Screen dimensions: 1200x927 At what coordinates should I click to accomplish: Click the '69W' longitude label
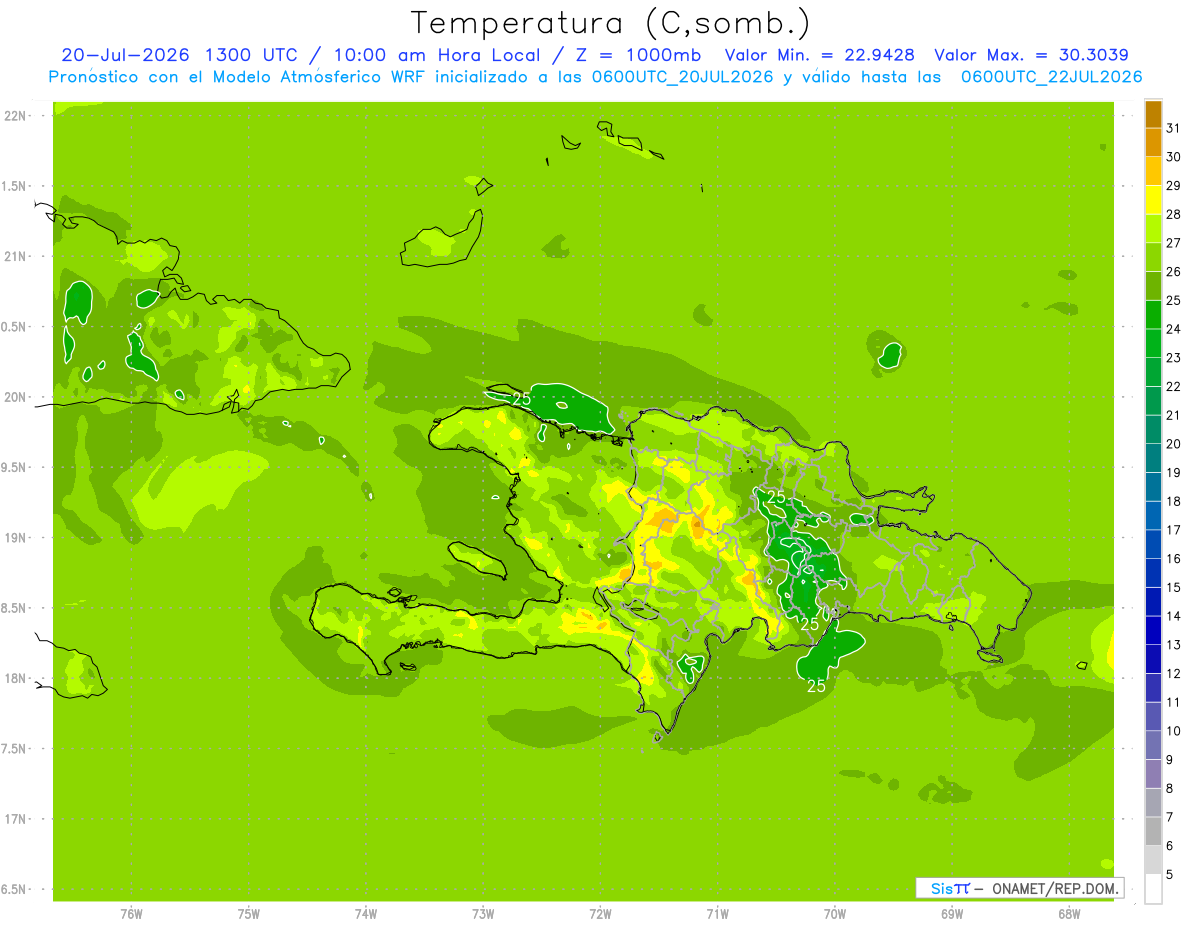(952, 914)
